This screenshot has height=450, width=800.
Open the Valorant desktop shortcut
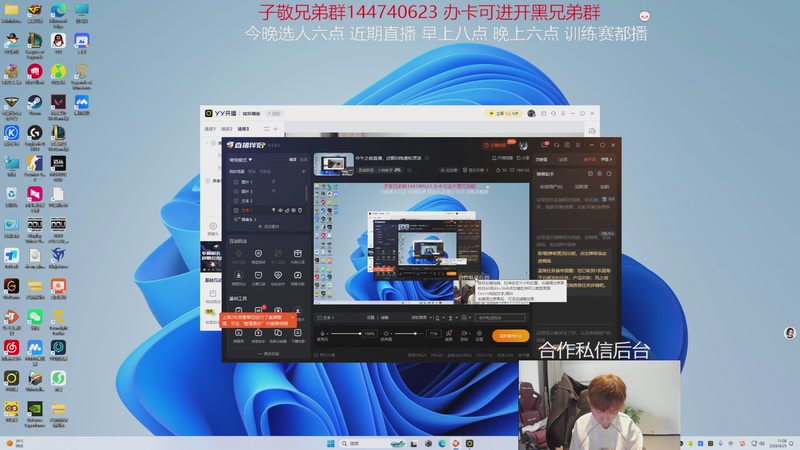pos(58,103)
